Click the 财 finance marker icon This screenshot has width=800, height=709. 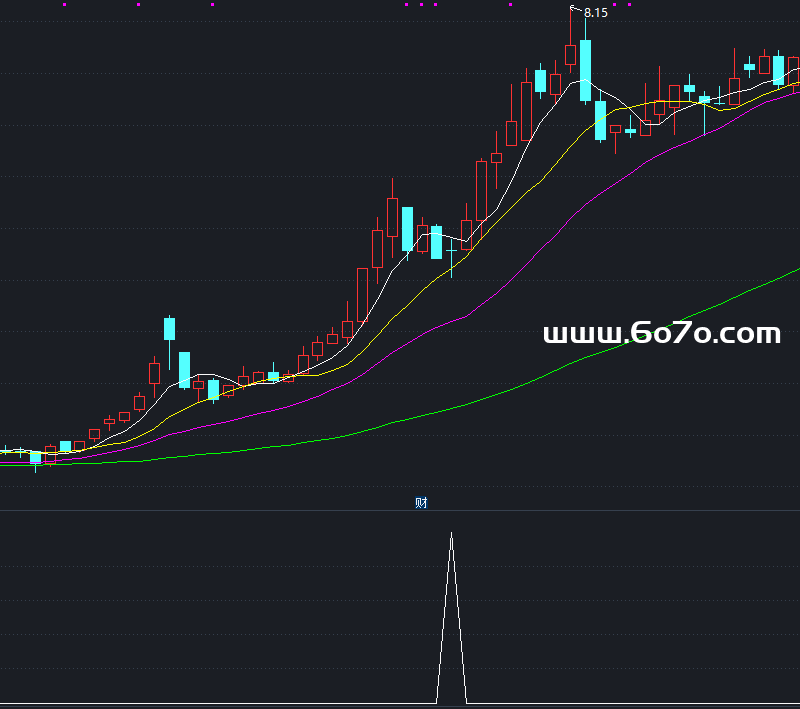[x=421, y=503]
